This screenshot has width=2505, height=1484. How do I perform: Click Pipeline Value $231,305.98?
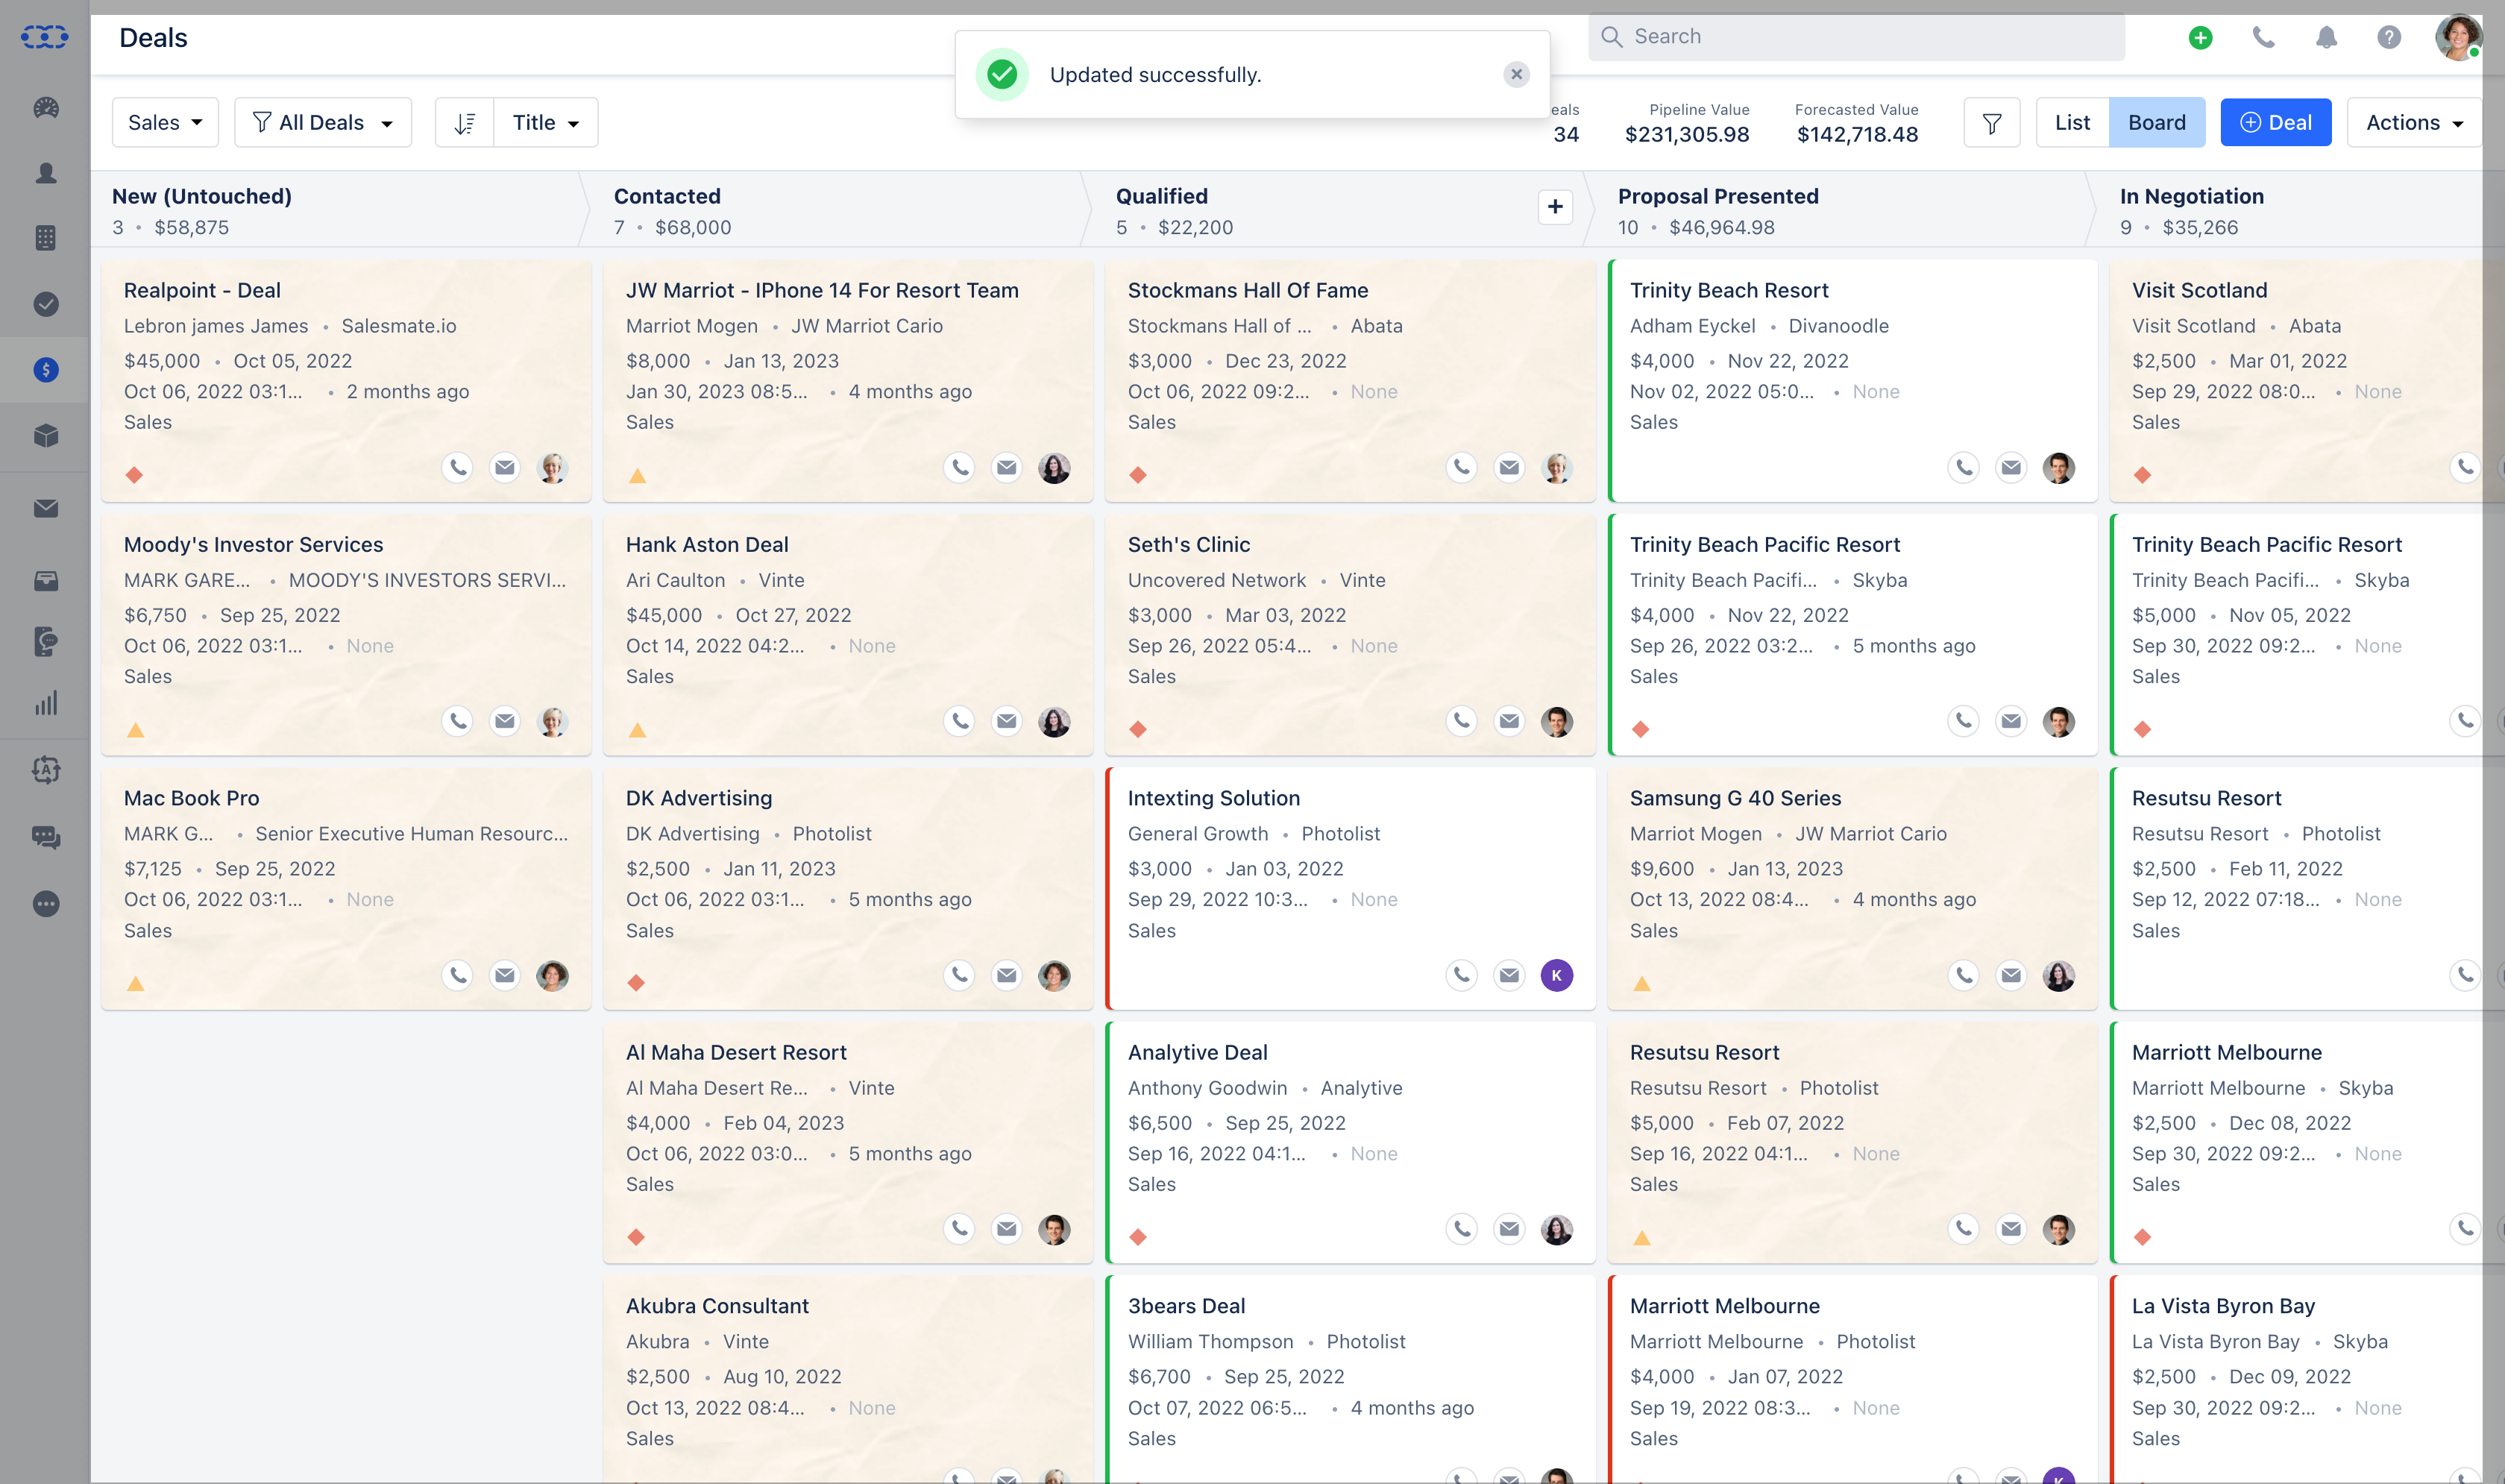click(1687, 134)
